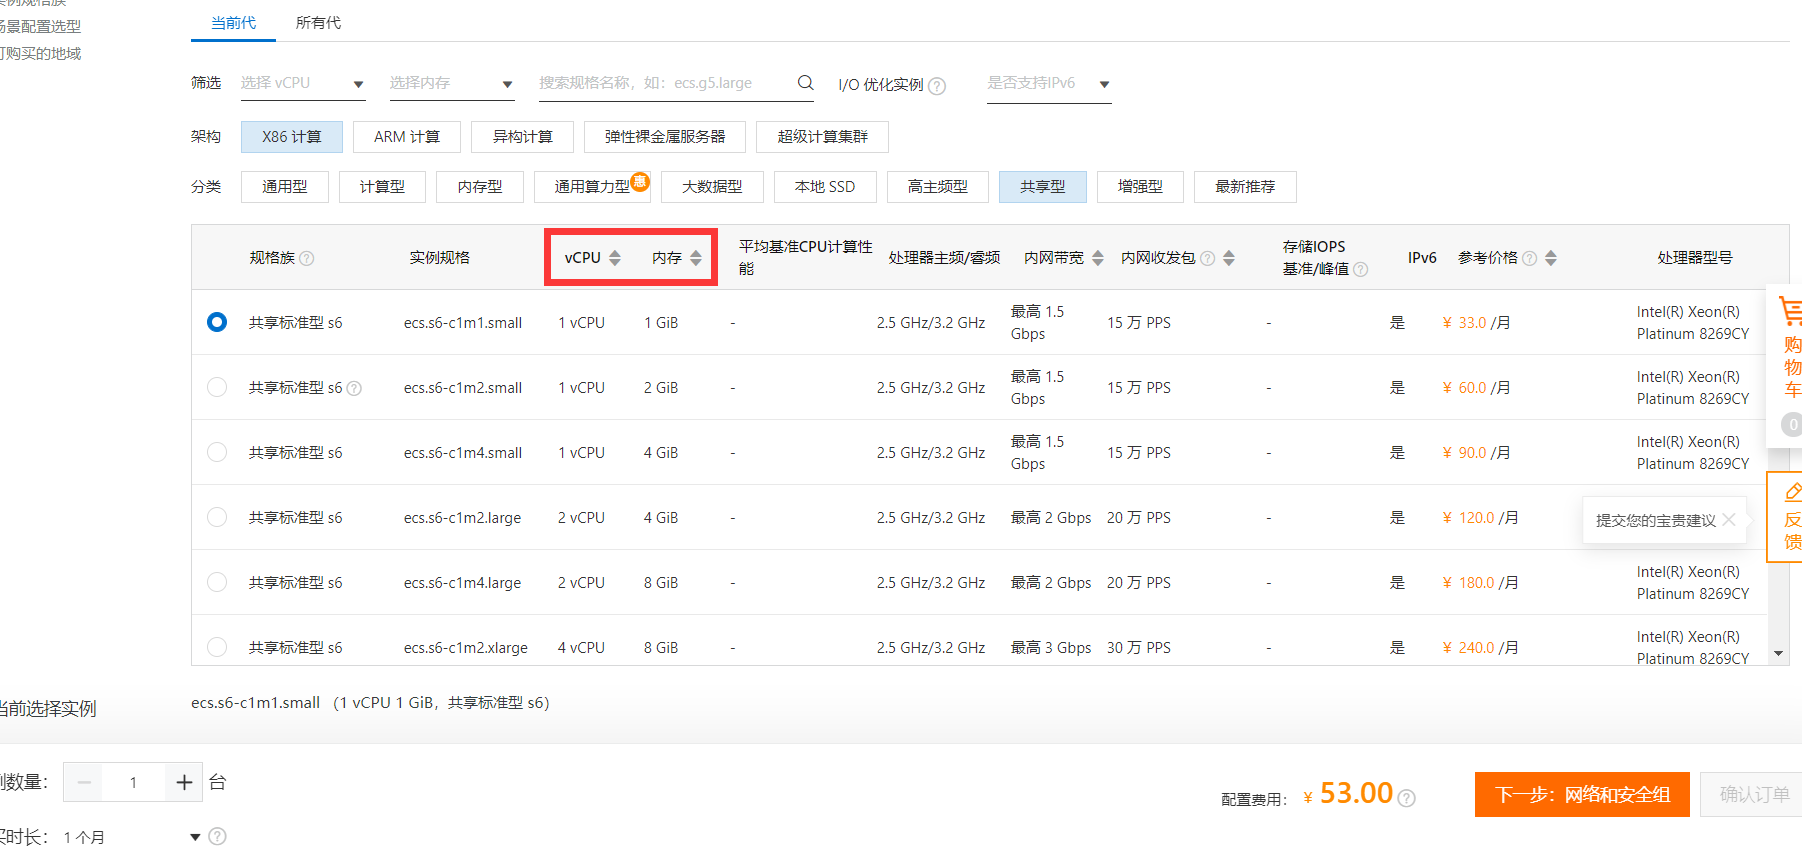Screen dimensions: 1802x849
Task: Open 存储IOPS 基准/峰值 help icon
Action: tap(1361, 270)
